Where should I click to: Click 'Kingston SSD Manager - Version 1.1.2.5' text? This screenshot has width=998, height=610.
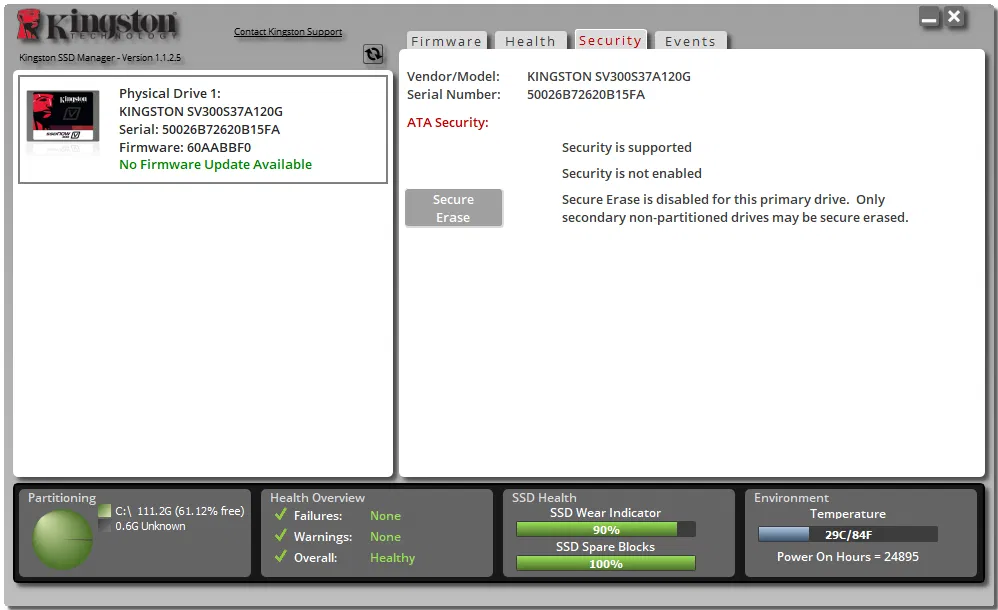click(100, 57)
